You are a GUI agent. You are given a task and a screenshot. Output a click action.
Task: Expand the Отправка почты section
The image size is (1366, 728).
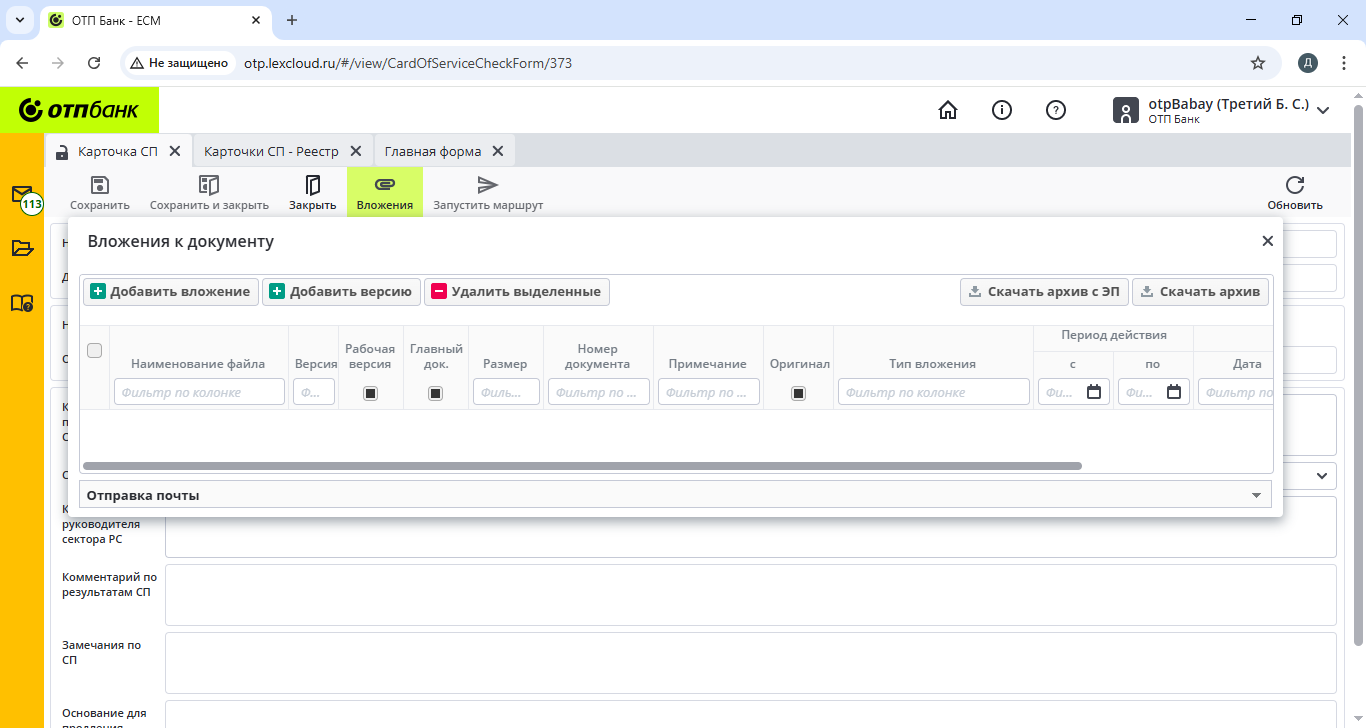point(676,495)
